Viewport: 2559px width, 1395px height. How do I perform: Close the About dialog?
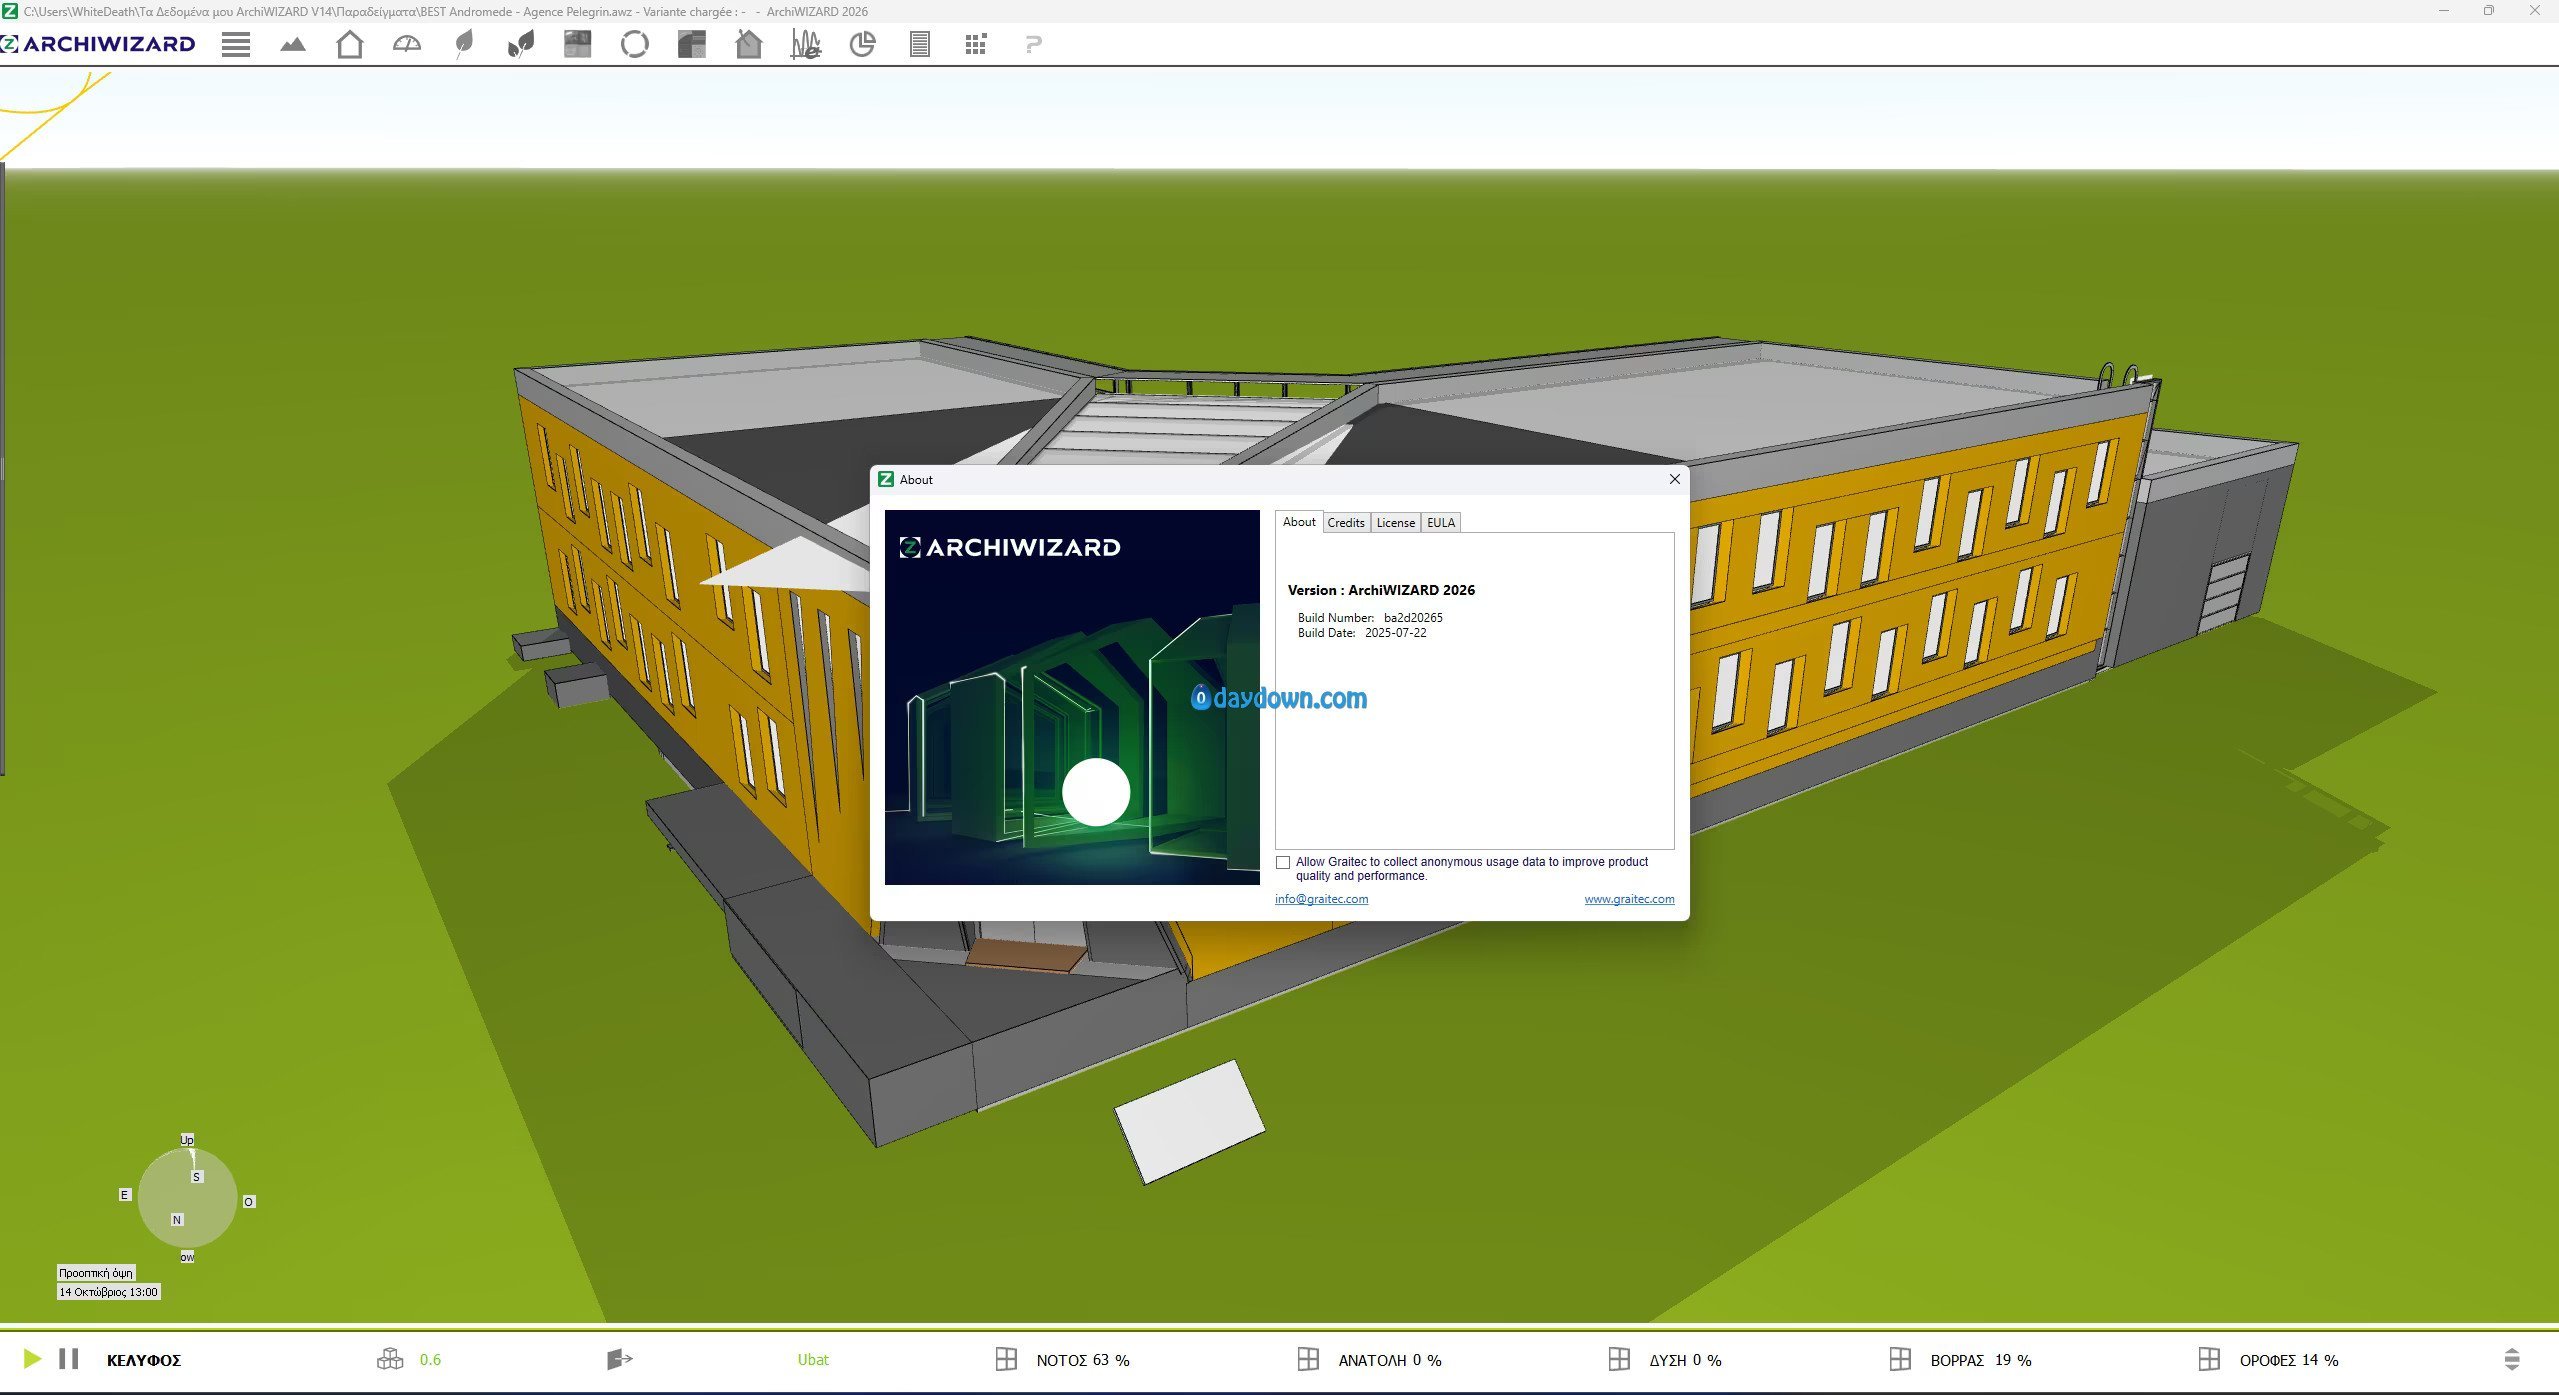[1675, 479]
